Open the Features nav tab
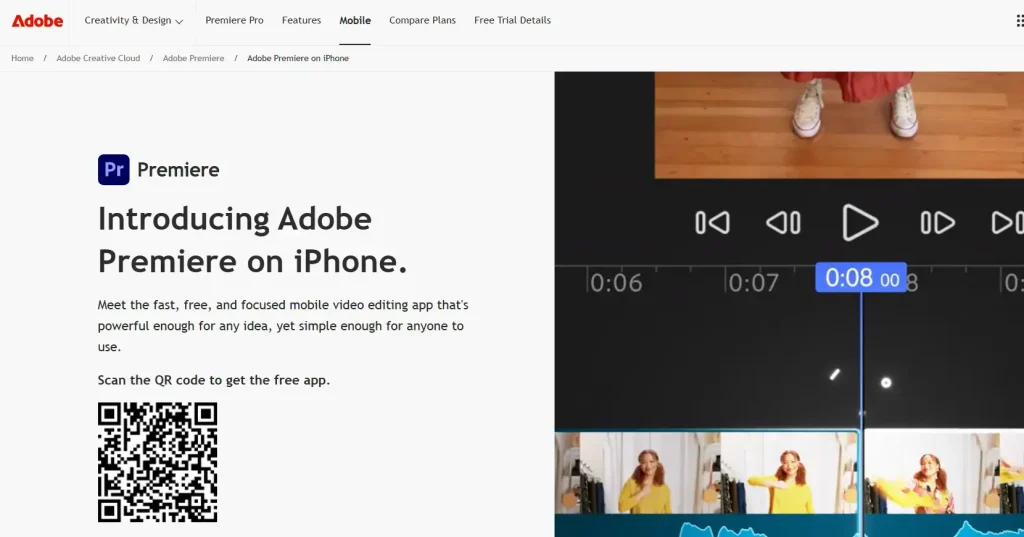The width and height of the screenshot is (1024, 537). click(x=301, y=20)
